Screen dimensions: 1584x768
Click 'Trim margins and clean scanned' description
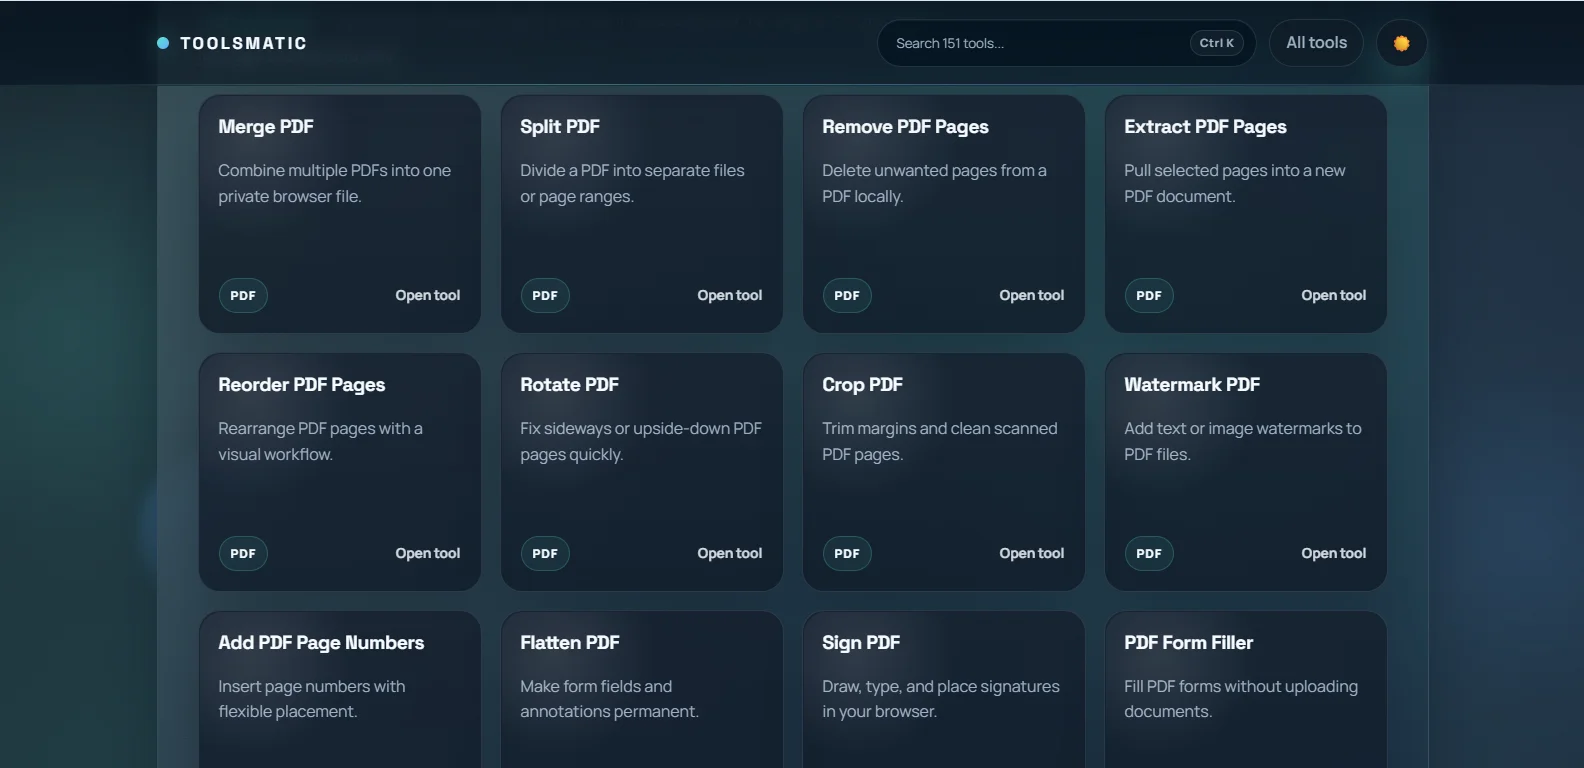(x=939, y=441)
